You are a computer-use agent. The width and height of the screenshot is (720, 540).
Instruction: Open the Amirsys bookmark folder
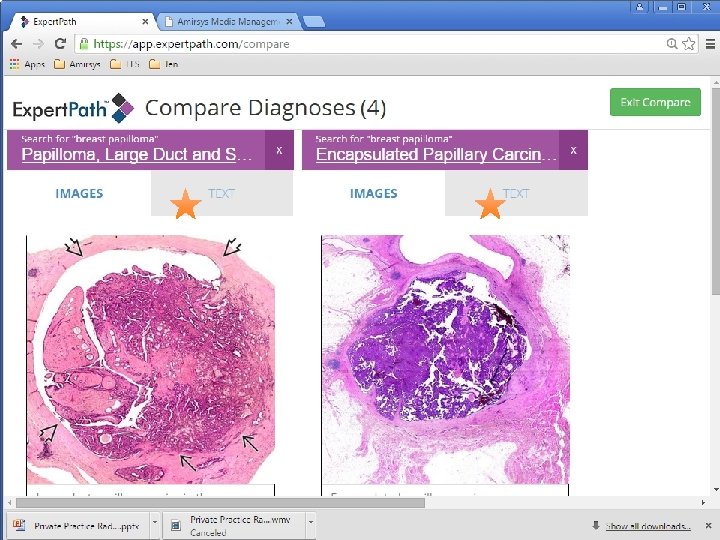click(x=77, y=64)
